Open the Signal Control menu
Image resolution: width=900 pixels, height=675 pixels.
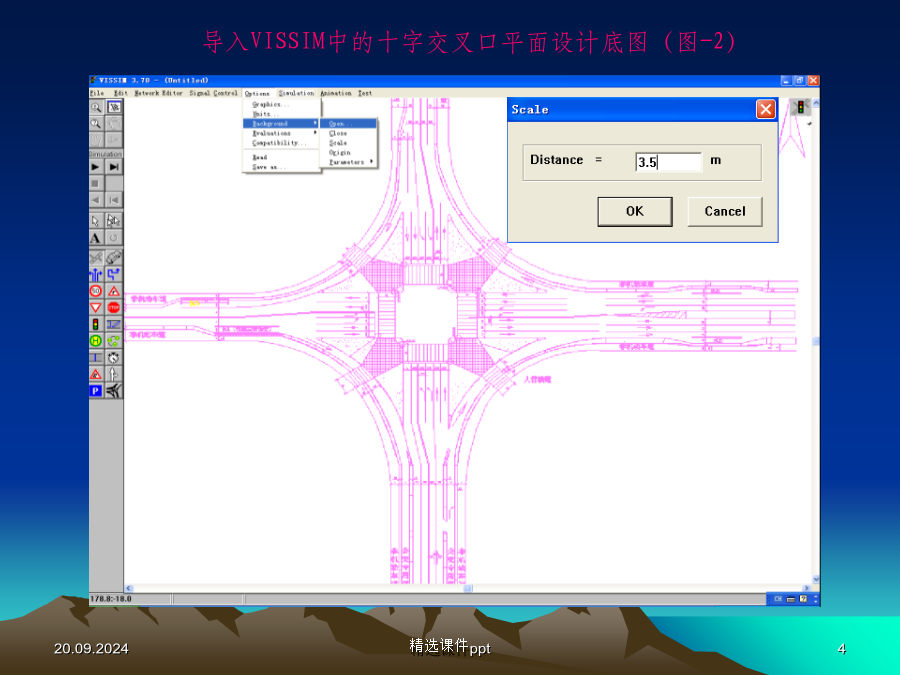coord(214,93)
